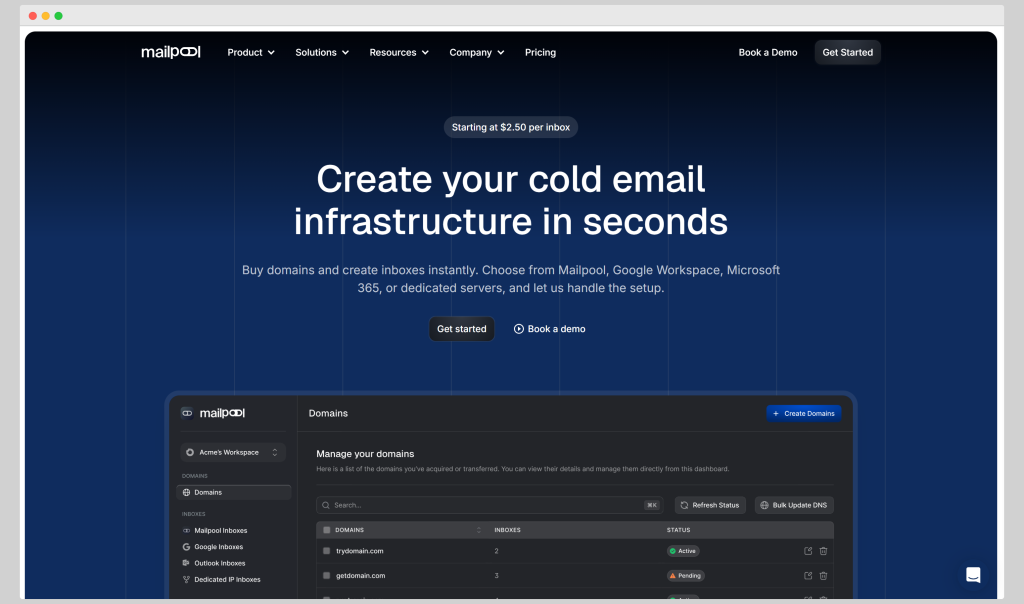The height and width of the screenshot is (604, 1024).
Task: Delete trydomain.com with the trash icon
Action: pyautogui.click(x=824, y=551)
